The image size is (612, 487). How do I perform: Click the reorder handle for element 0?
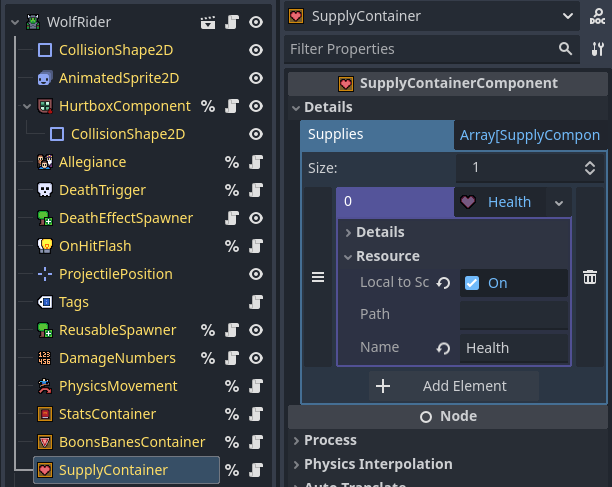(x=318, y=277)
